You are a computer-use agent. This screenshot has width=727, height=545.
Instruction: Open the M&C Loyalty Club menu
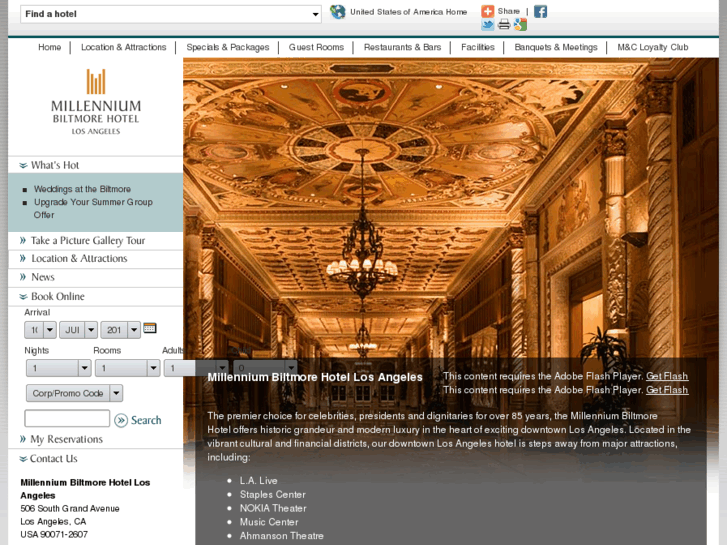coord(653,47)
